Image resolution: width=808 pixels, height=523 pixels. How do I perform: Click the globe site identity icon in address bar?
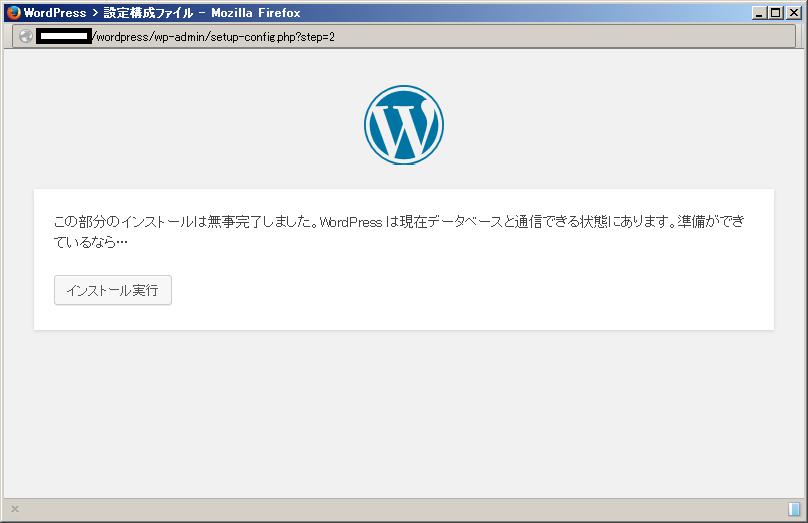tap(26, 36)
